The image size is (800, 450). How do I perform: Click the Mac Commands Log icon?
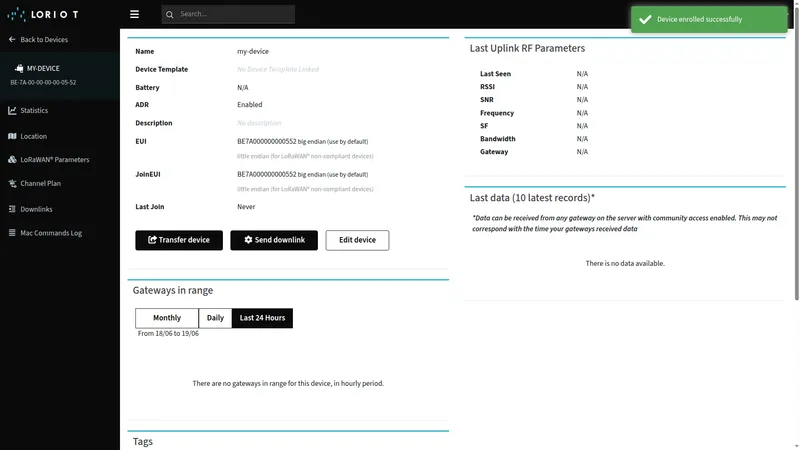[x=12, y=233]
